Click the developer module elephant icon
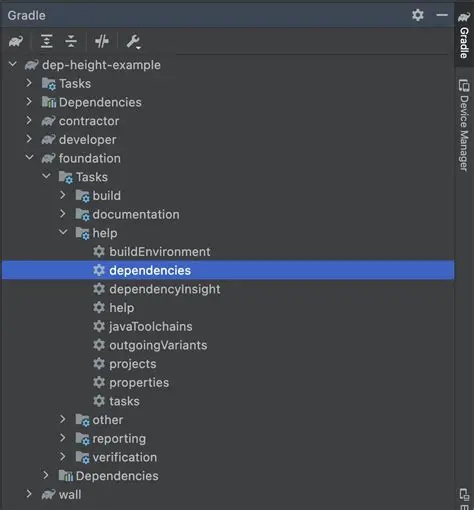Screen dimensions: 474x510 click(x=49, y=139)
